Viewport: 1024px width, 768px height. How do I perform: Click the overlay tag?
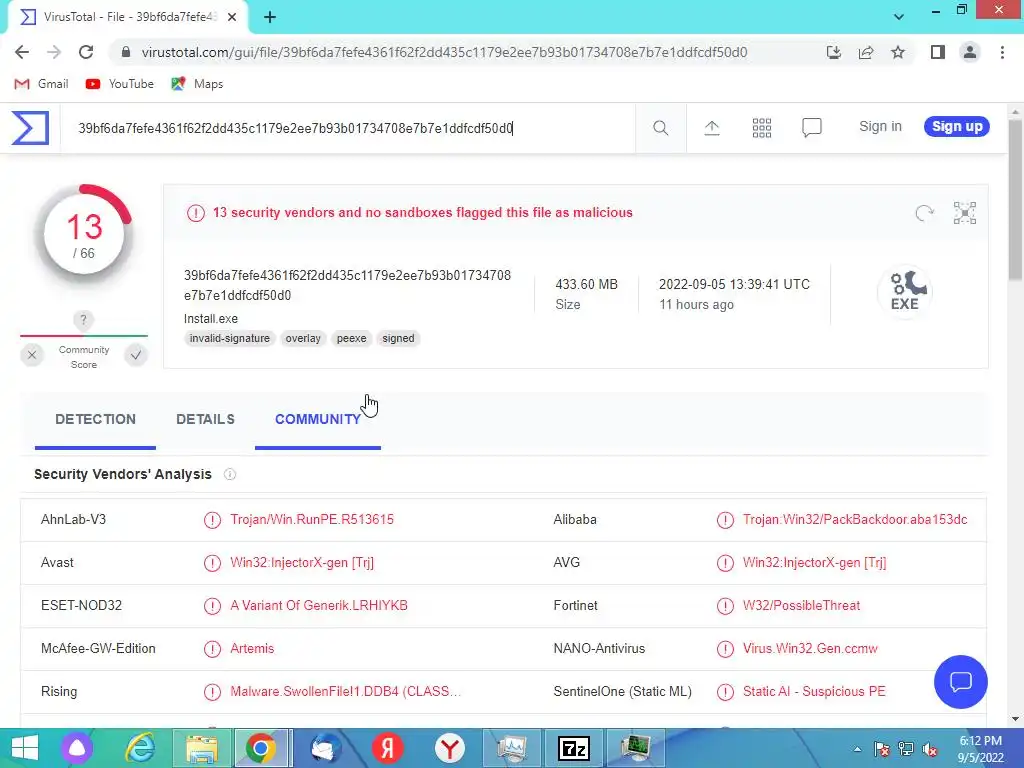(x=303, y=338)
